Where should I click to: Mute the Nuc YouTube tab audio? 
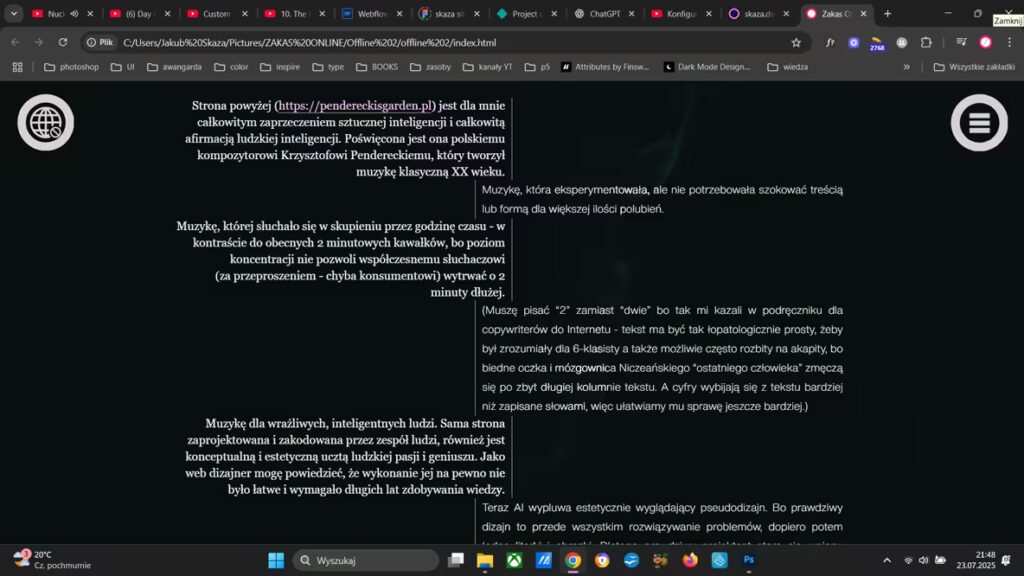[74, 14]
